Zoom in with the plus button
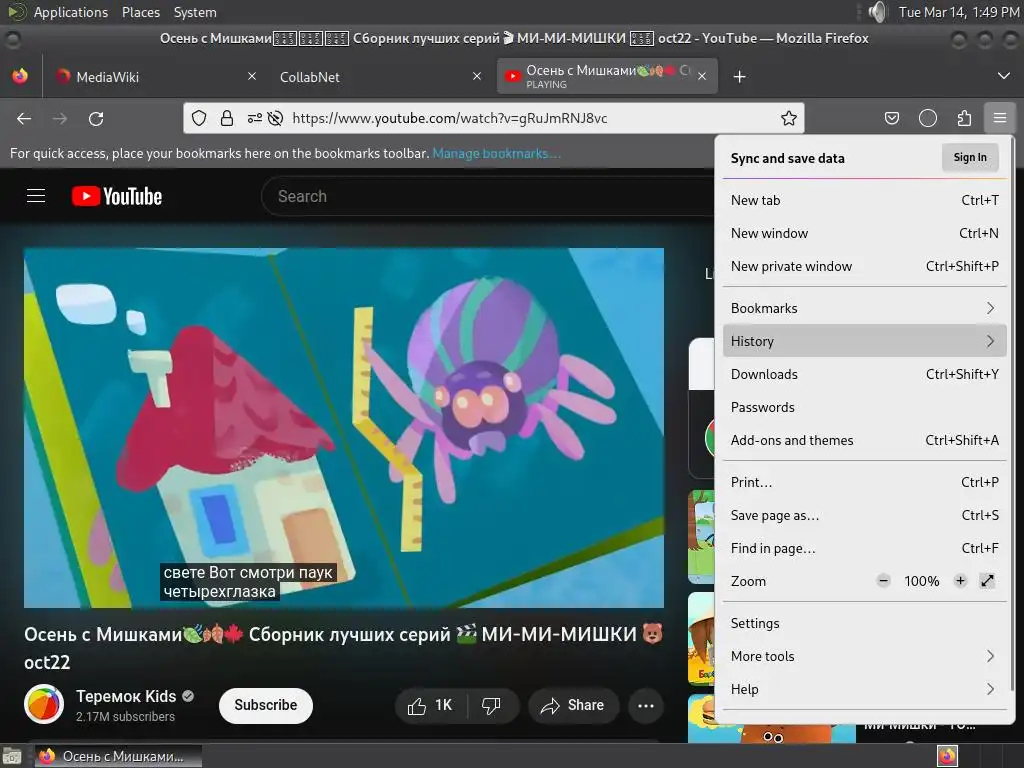The image size is (1024, 768). pyautogui.click(x=960, y=581)
